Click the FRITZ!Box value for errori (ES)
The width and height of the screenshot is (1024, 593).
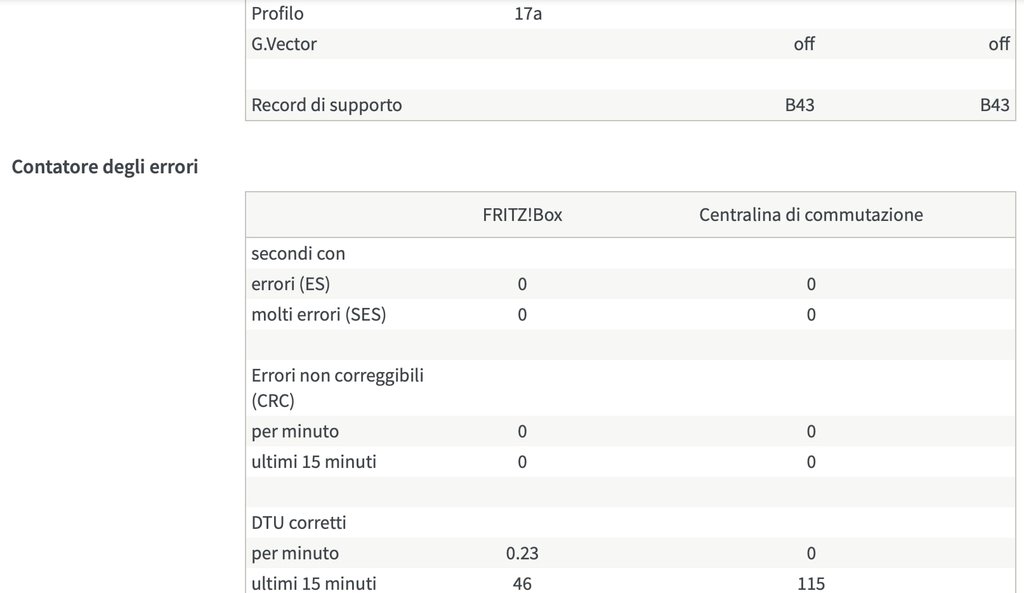[x=522, y=284]
